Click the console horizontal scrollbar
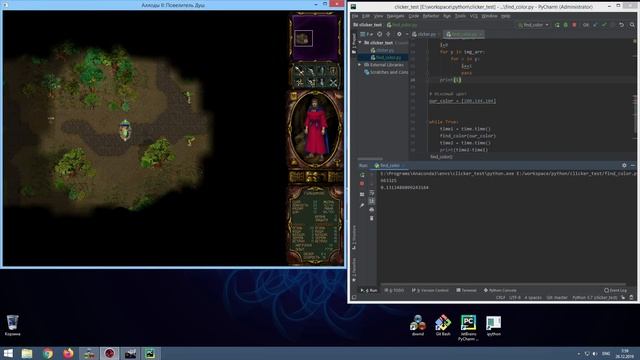This screenshot has width=640, height=360. (x=503, y=284)
